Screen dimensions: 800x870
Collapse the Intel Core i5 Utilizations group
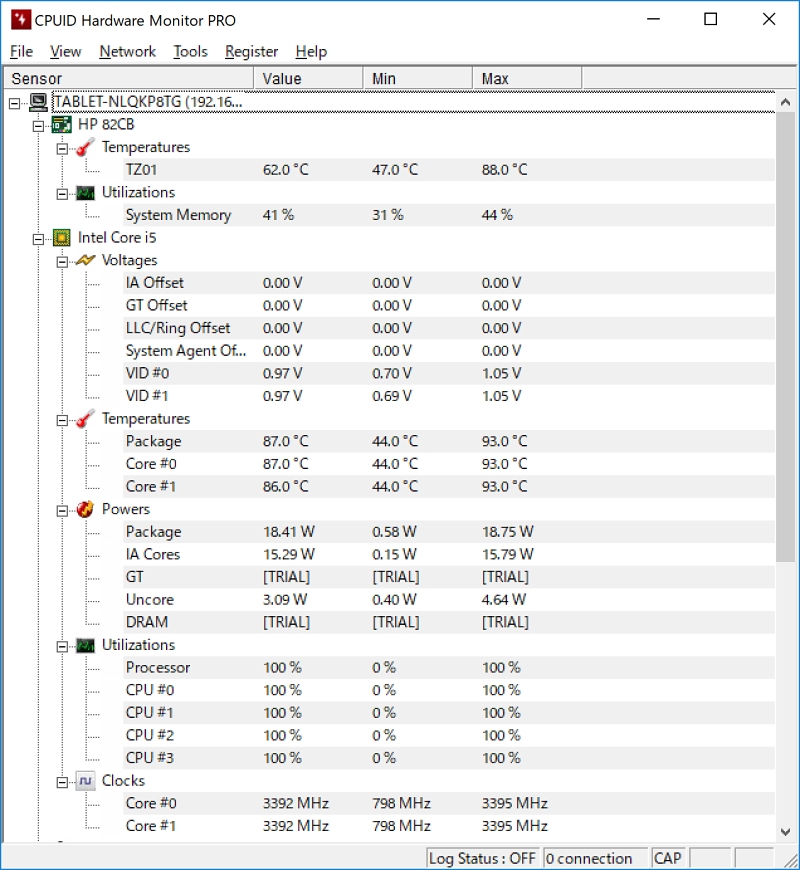point(62,646)
